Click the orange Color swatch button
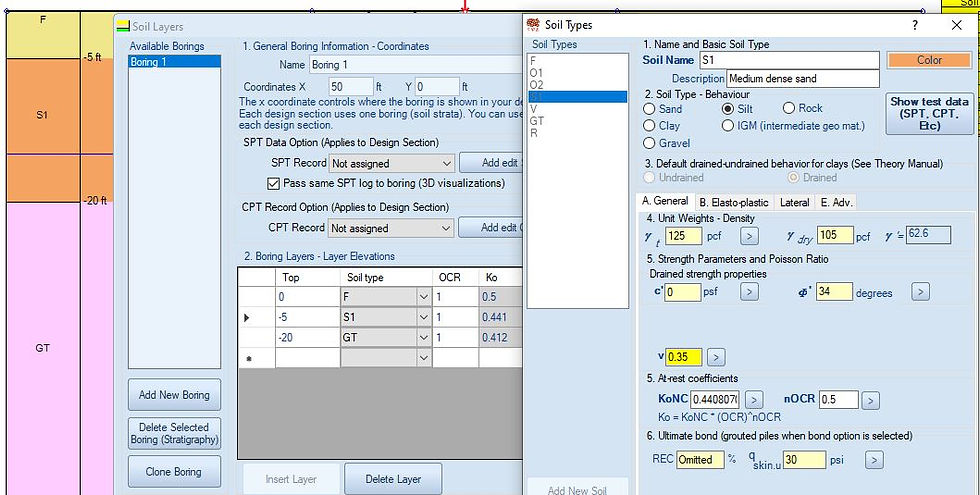The height and width of the screenshot is (495, 980). coord(929,60)
